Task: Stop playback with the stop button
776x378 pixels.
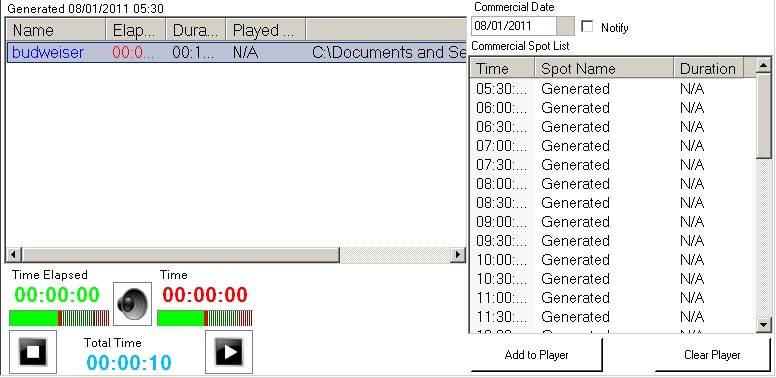Action: pyautogui.click(x=33, y=352)
